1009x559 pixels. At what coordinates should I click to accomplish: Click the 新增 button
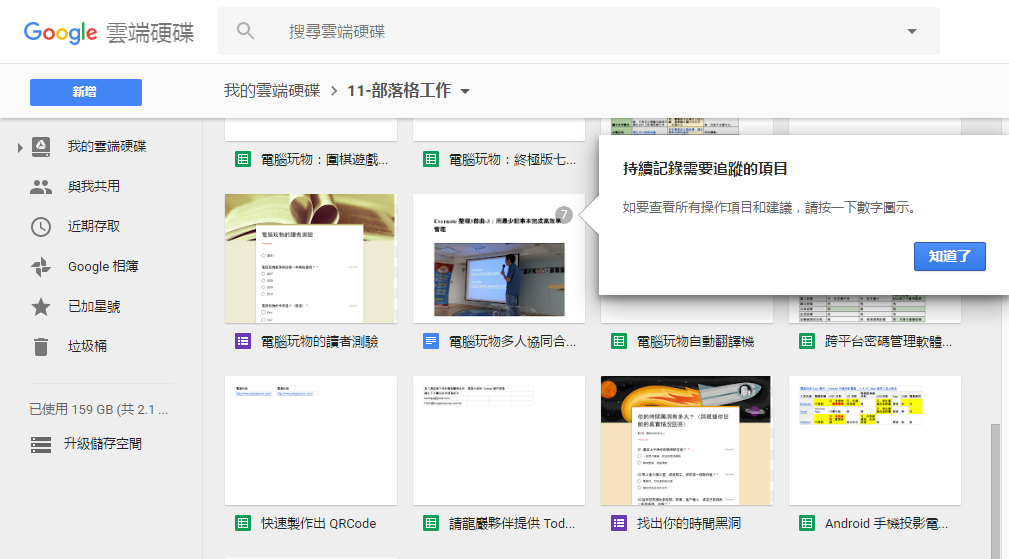pos(86,92)
